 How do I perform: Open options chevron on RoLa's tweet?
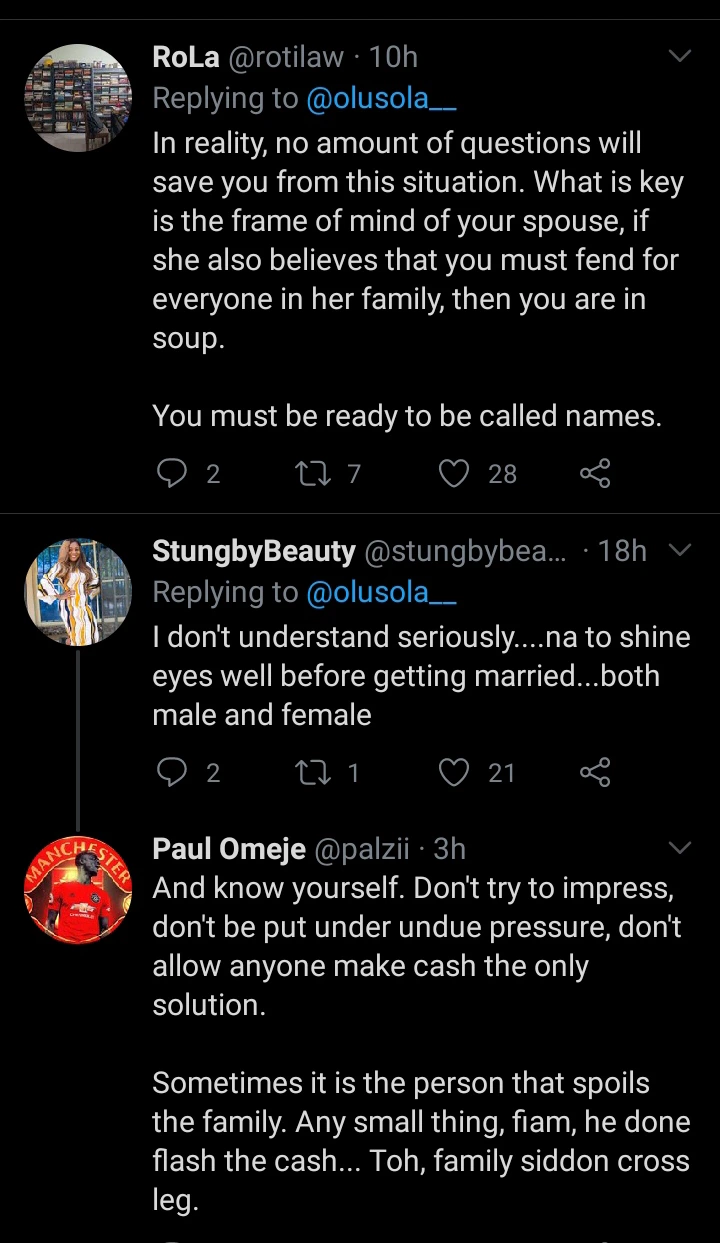(x=680, y=56)
